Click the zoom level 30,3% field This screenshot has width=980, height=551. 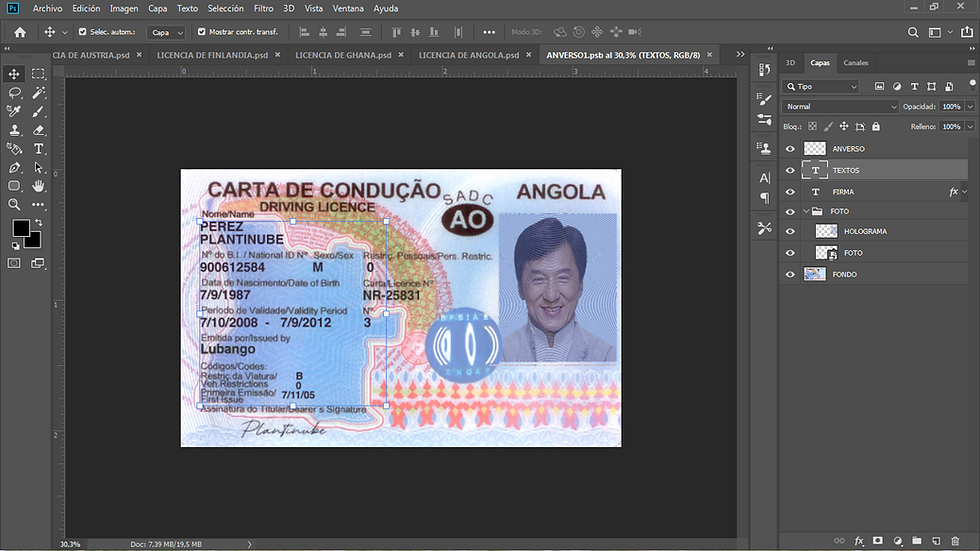(x=71, y=544)
